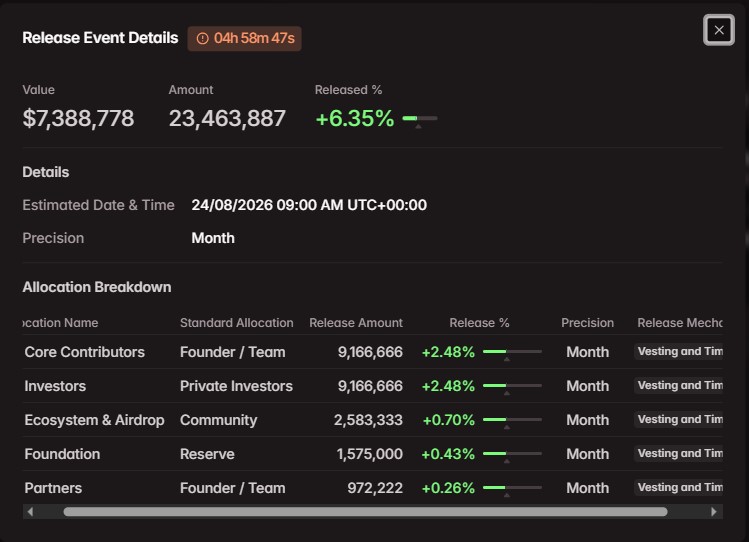Click the +0.26% release percentage
The image size is (749, 542).
tap(448, 488)
